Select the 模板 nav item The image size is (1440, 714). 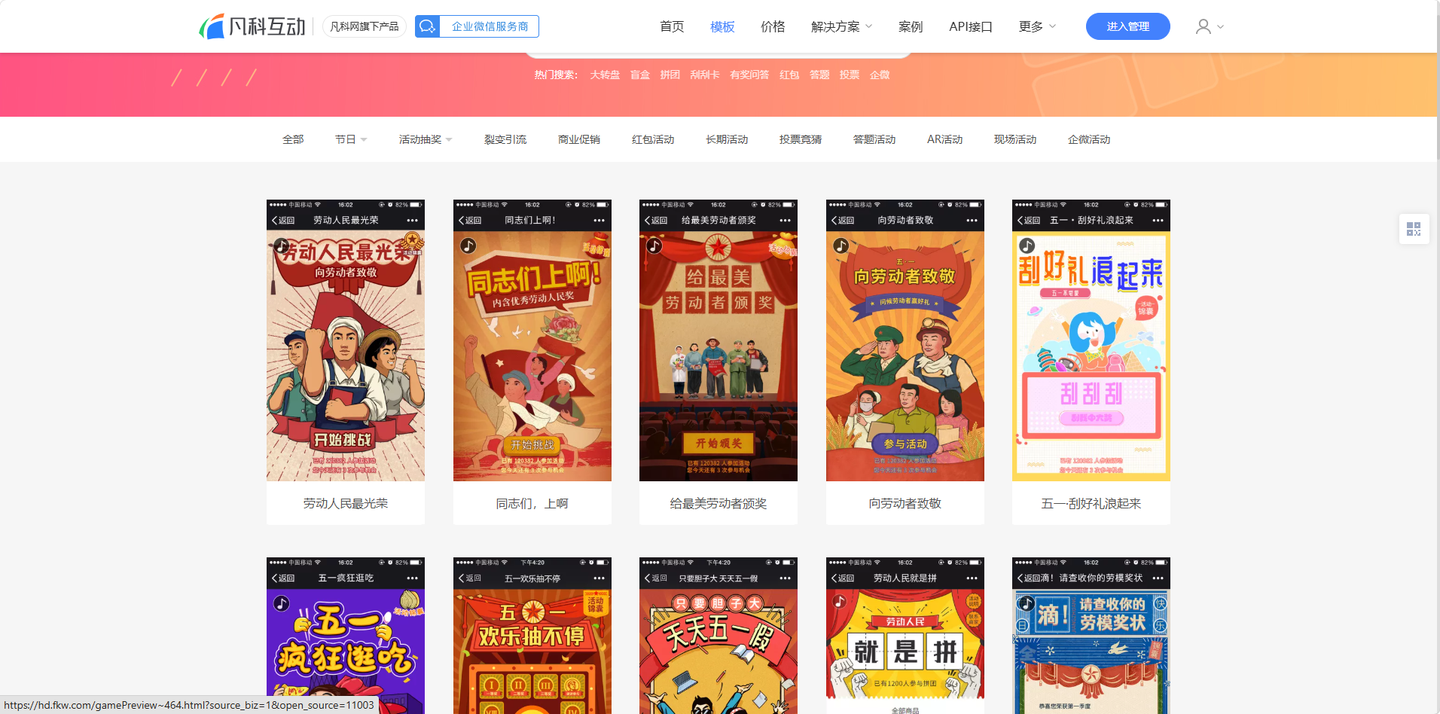click(x=722, y=27)
